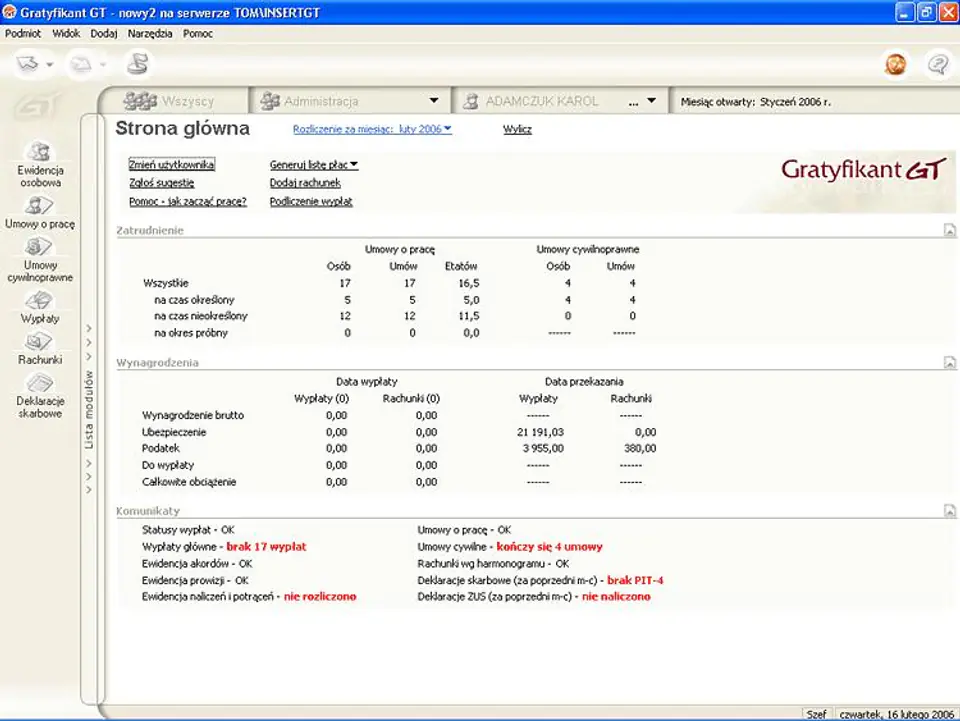Click the money stack toolbar icon

tap(138, 63)
